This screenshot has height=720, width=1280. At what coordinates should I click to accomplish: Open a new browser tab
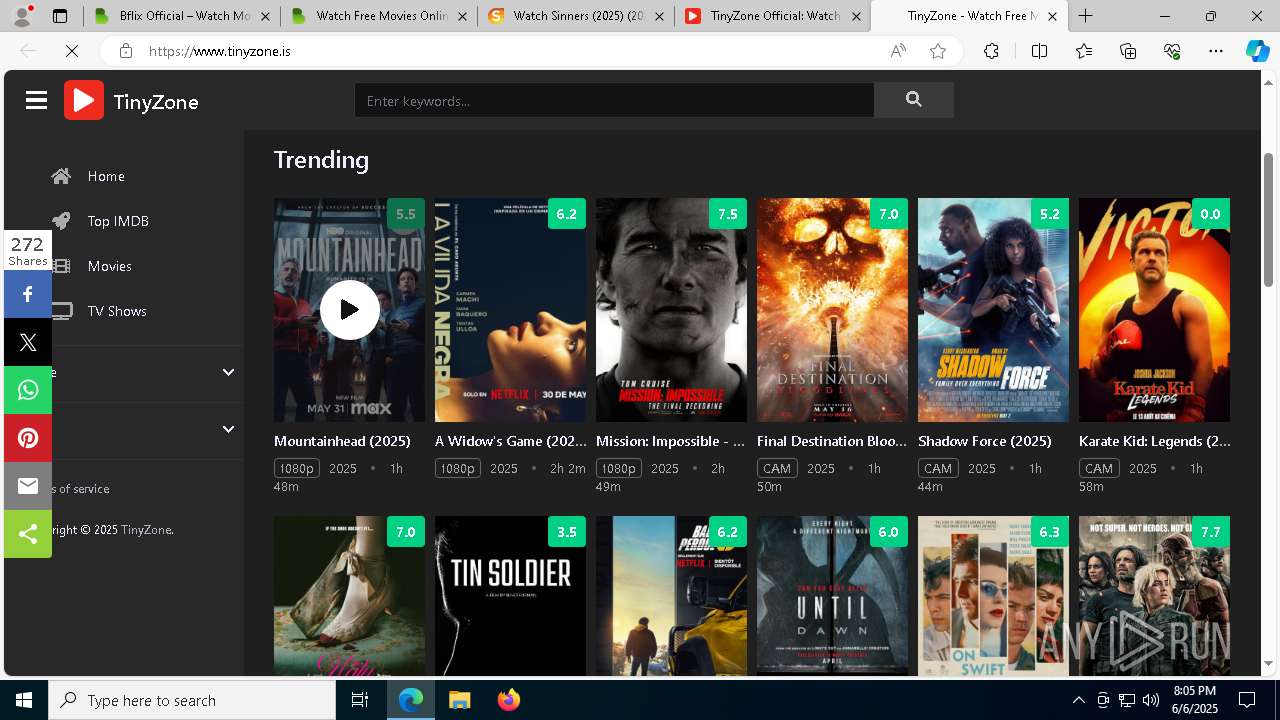pyautogui.click(x=1085, y=16)
